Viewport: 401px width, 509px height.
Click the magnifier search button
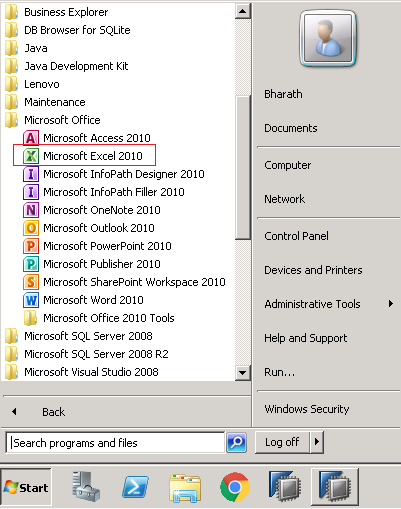[x=237, y=443]
